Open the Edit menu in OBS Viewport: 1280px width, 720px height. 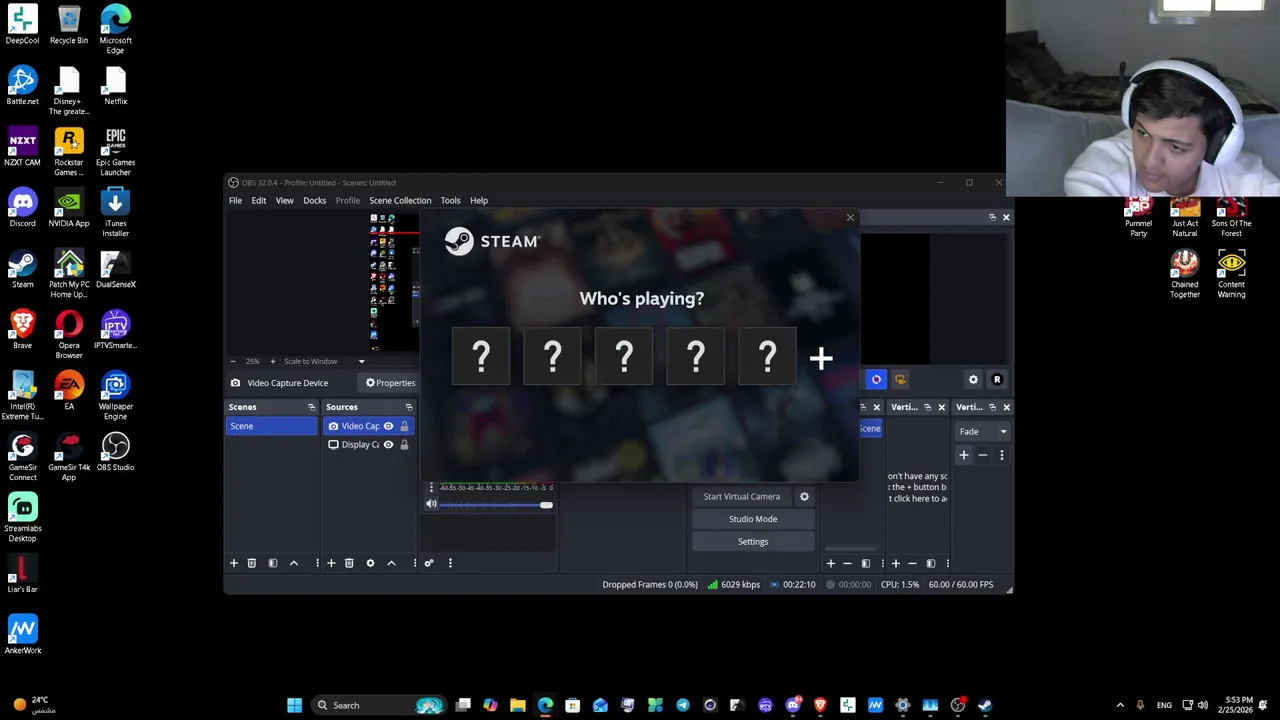(259, 200)
